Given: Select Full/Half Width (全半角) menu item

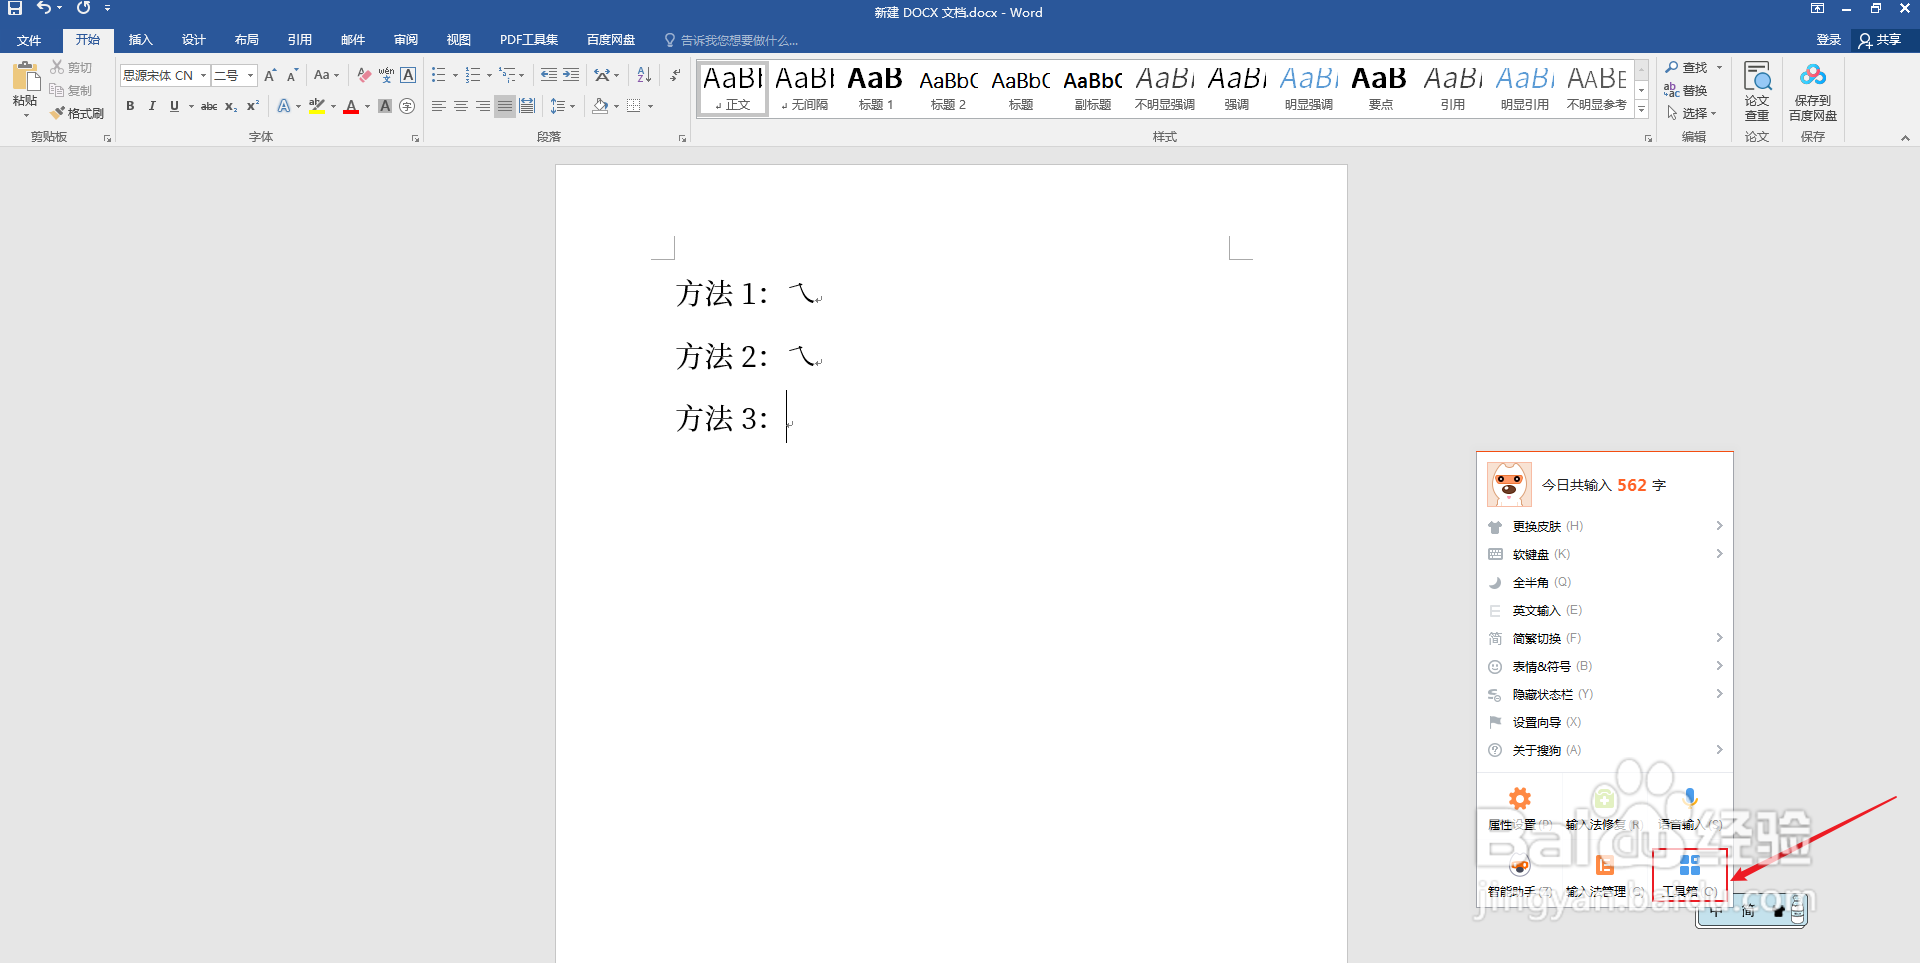Looking at the screenshot, I should point(1604,582).
